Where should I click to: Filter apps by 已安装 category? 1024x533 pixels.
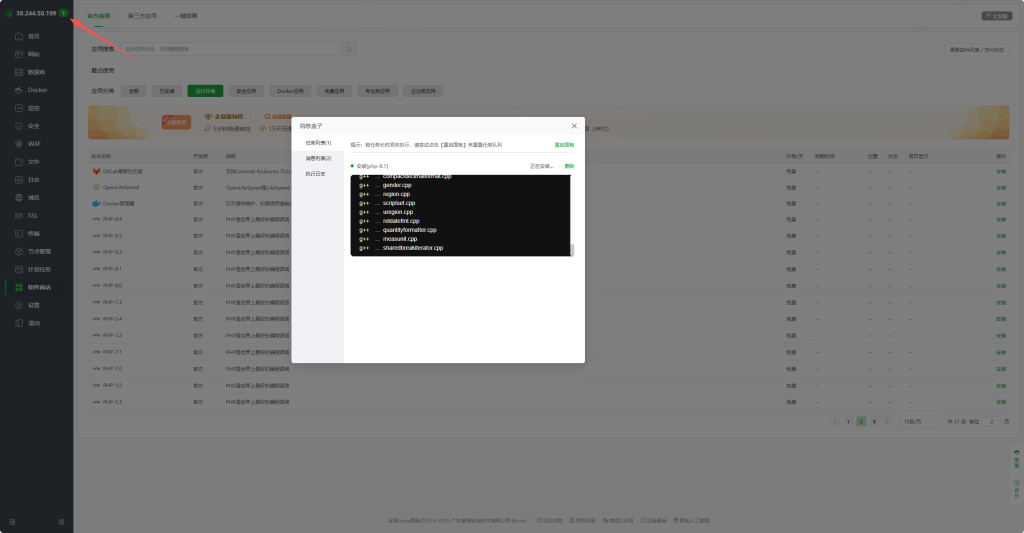pyautogui.click(x=167, y=91)
